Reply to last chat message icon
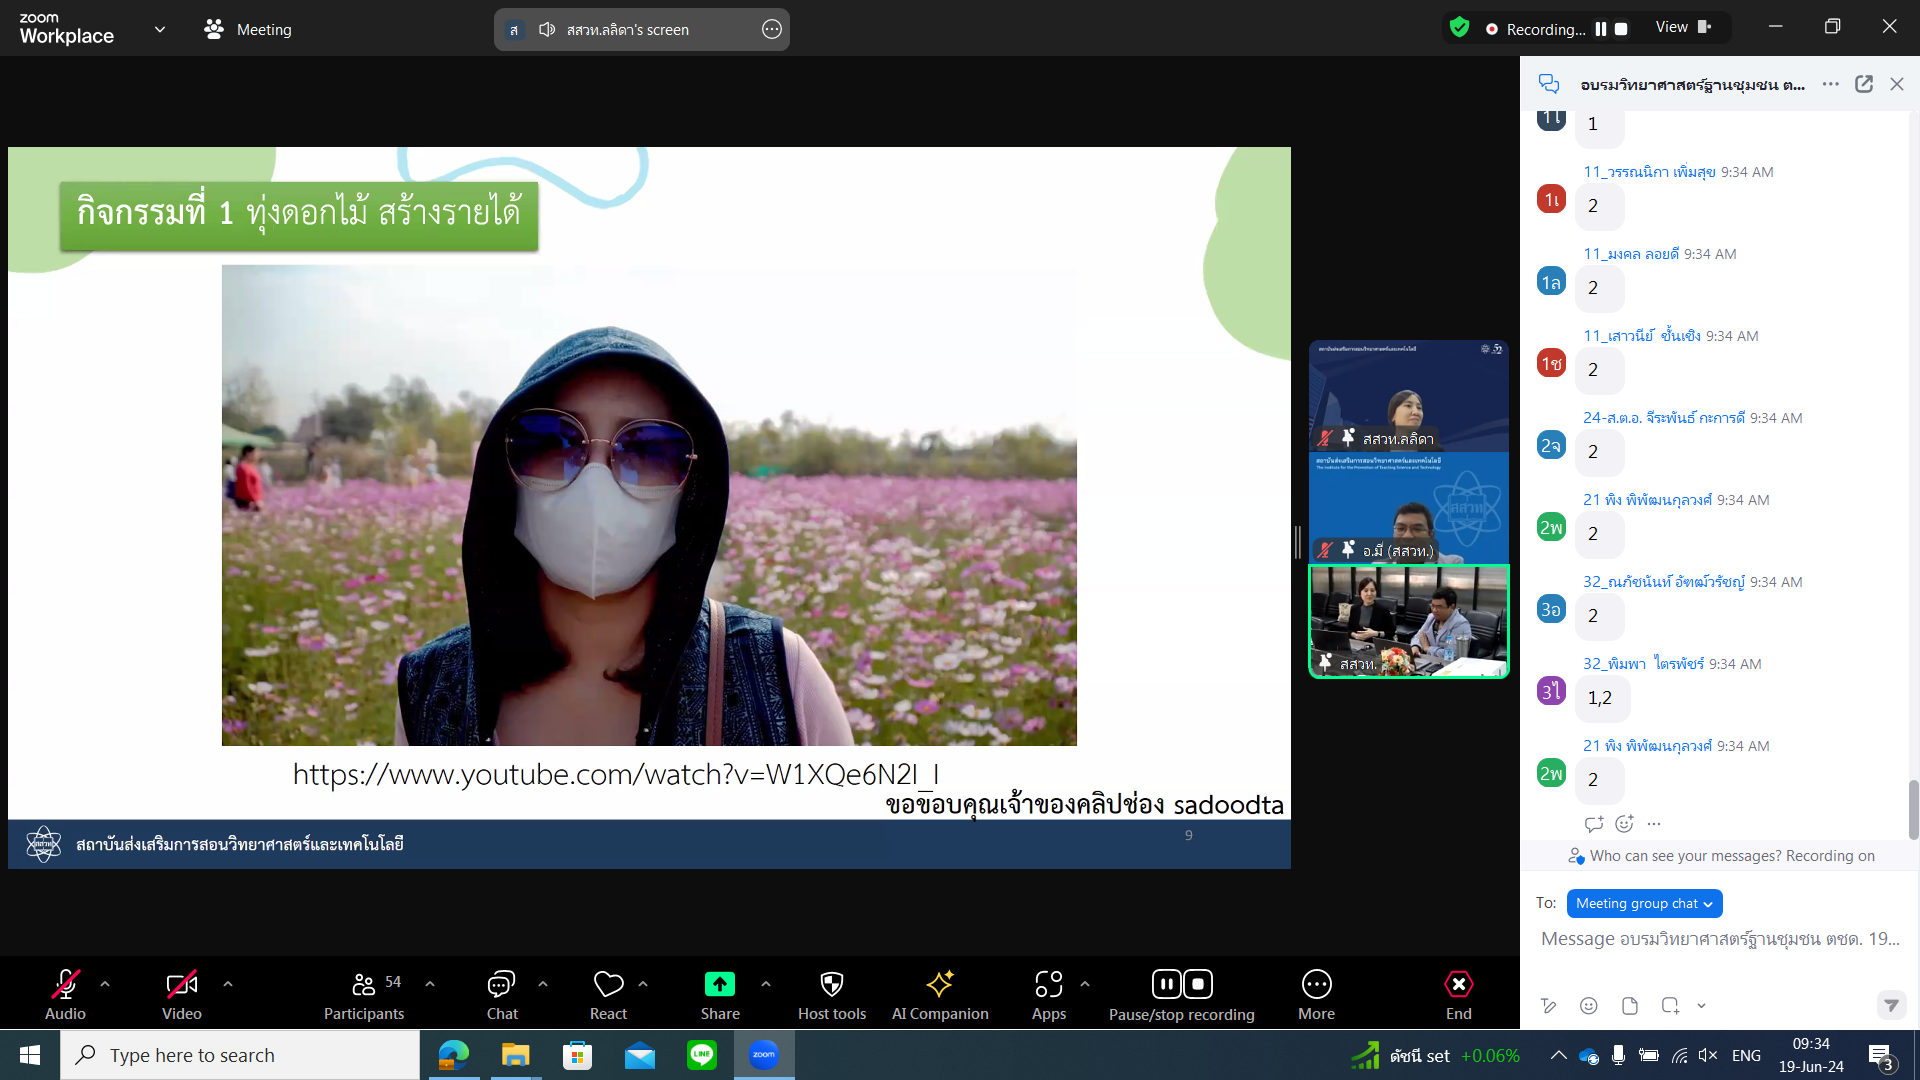The width and height of the screenshot is (1920, 1080). (1594, 824)
